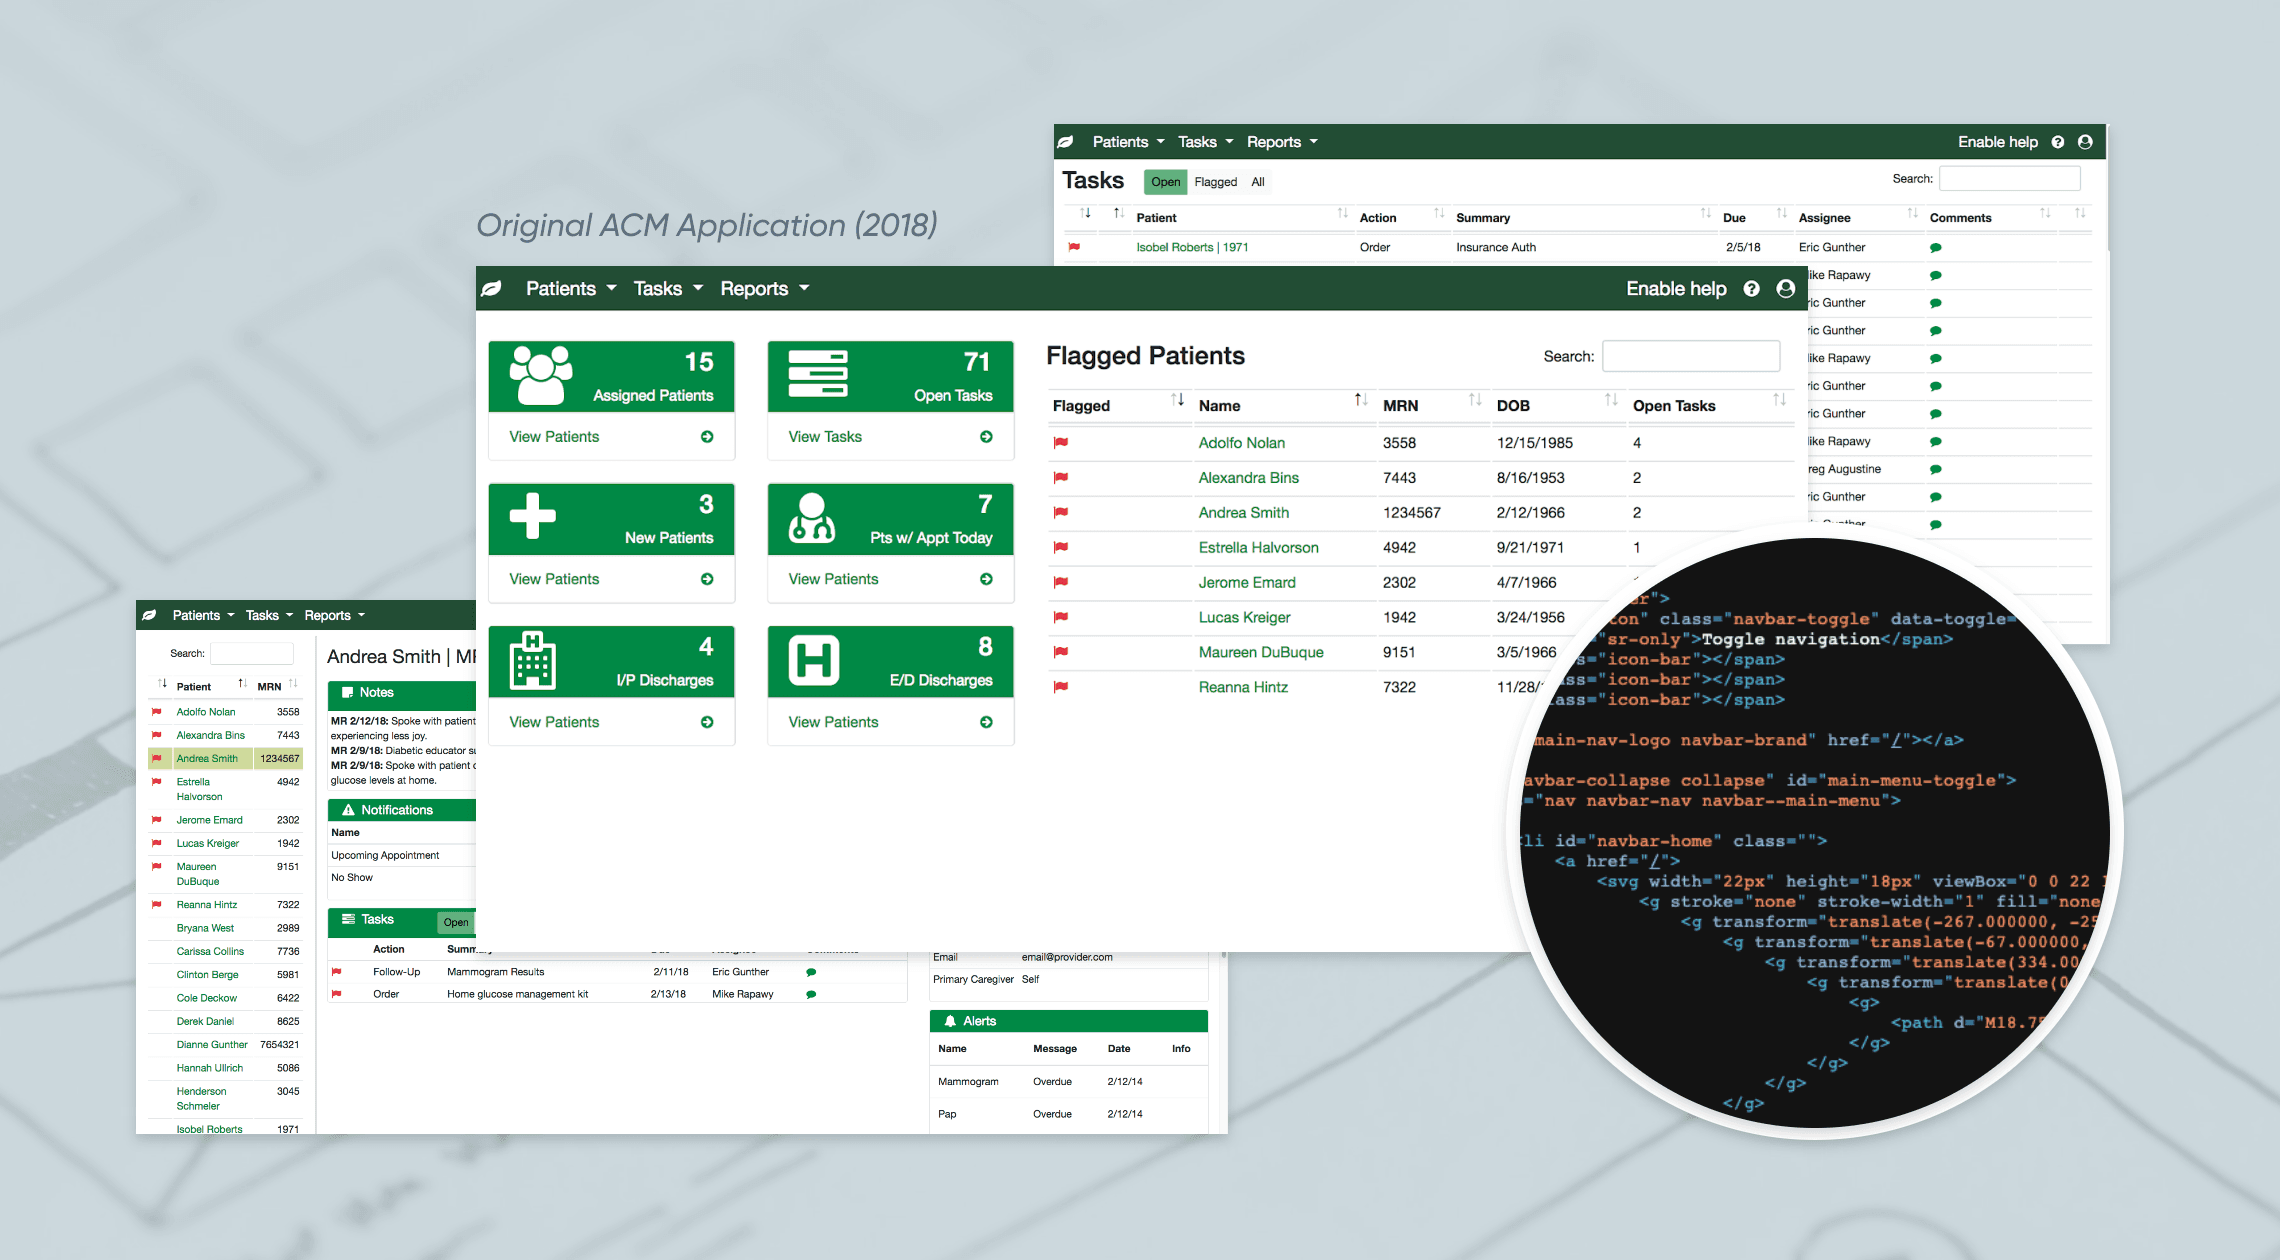Click the New Patients plus icon
The image size is (2280, 1260).
coord(533,516)
